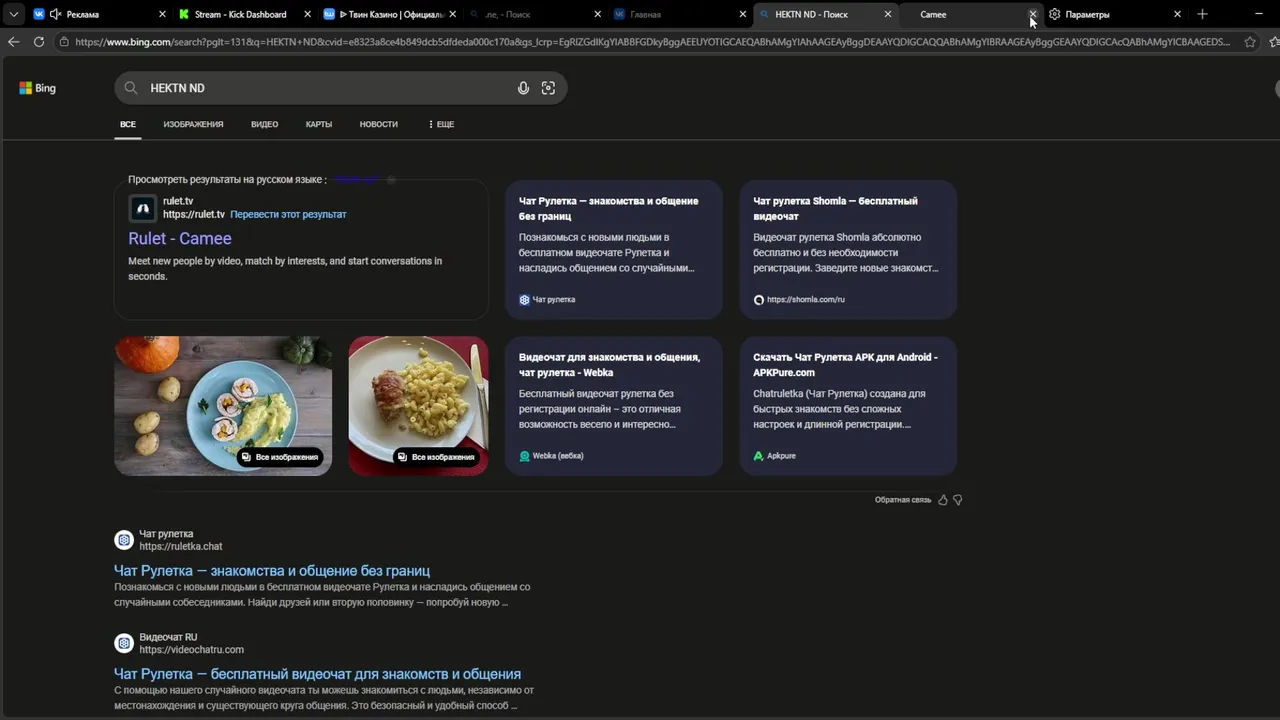Screen dimensions: 1280x720
Task: Click the rulet.tv site favicon
Action: (143, 208)
